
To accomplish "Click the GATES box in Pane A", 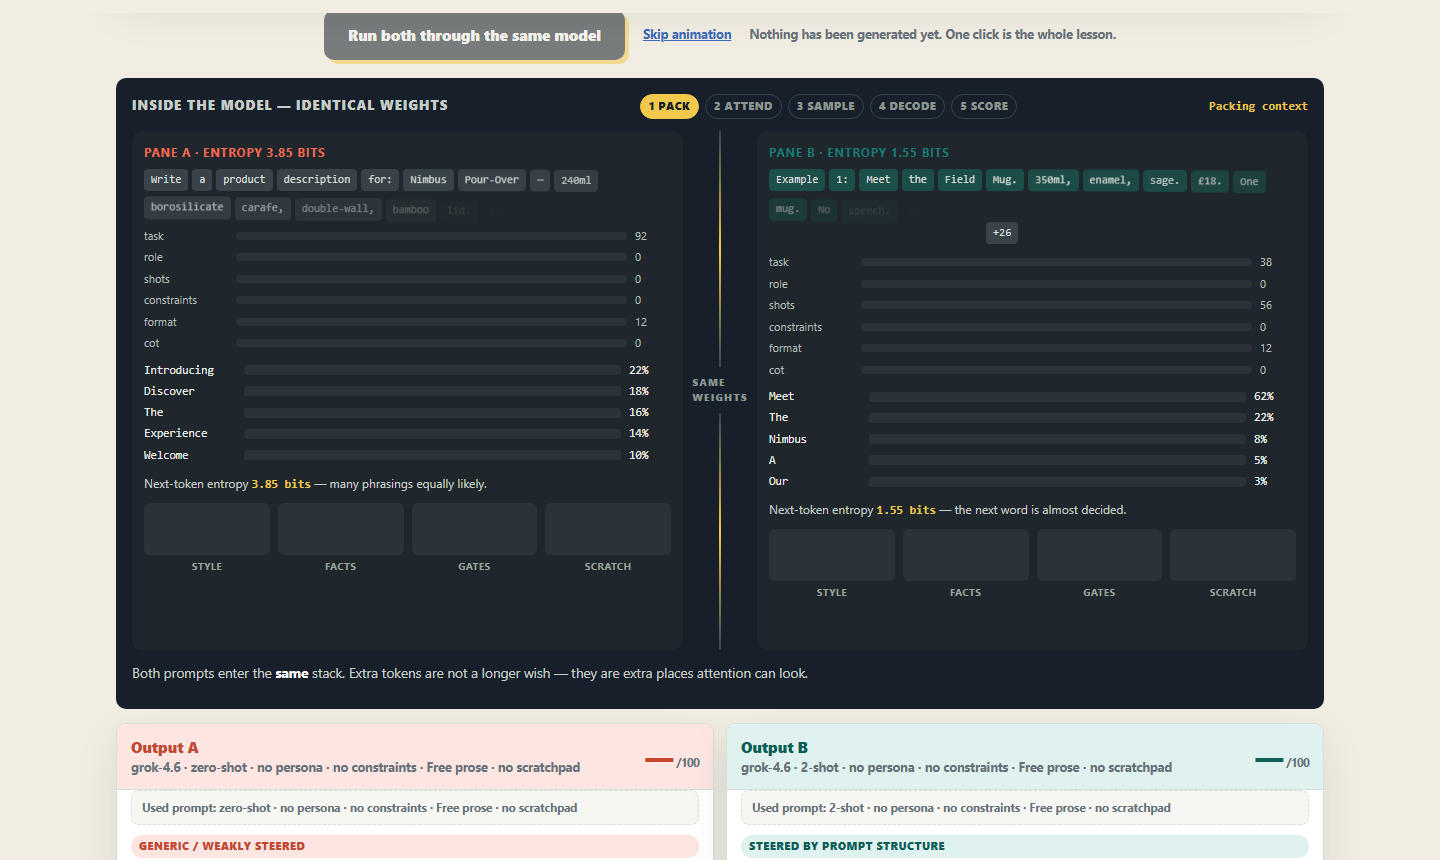I will coord(474,529).
